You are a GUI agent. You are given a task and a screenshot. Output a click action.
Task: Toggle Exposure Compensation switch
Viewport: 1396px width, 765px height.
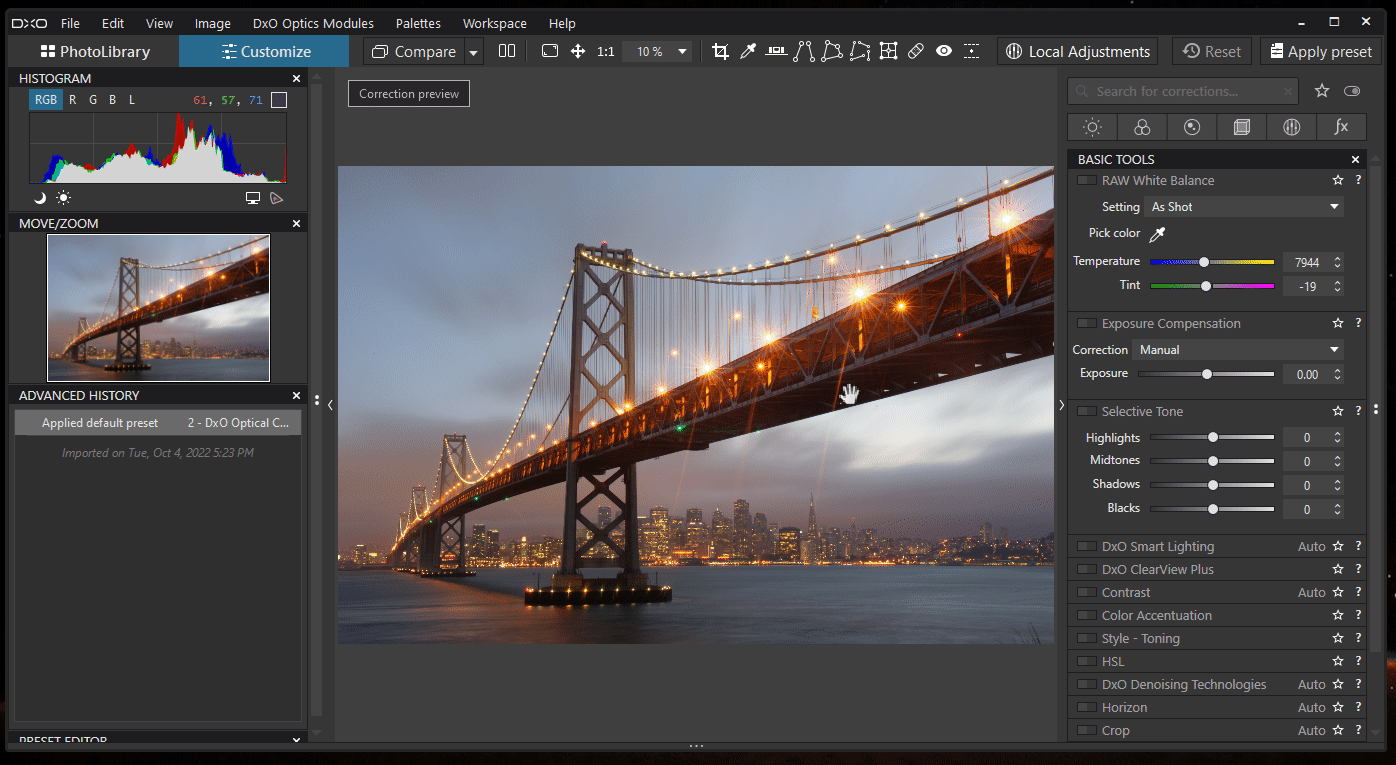tap(1086, 324)
